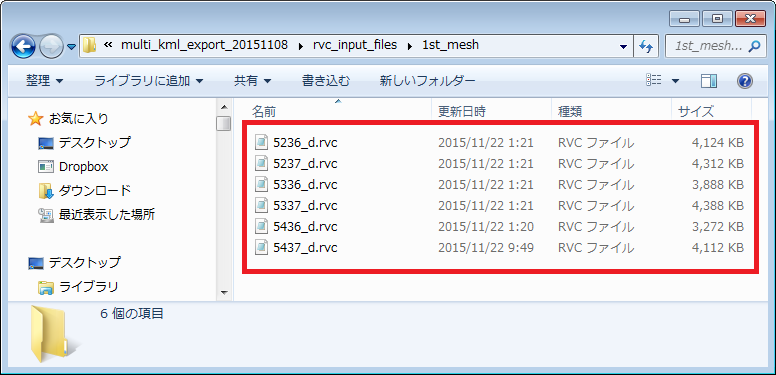Open Dropbox in the navigation pane
Screen dimensions: 776x375
pos(83,167)
